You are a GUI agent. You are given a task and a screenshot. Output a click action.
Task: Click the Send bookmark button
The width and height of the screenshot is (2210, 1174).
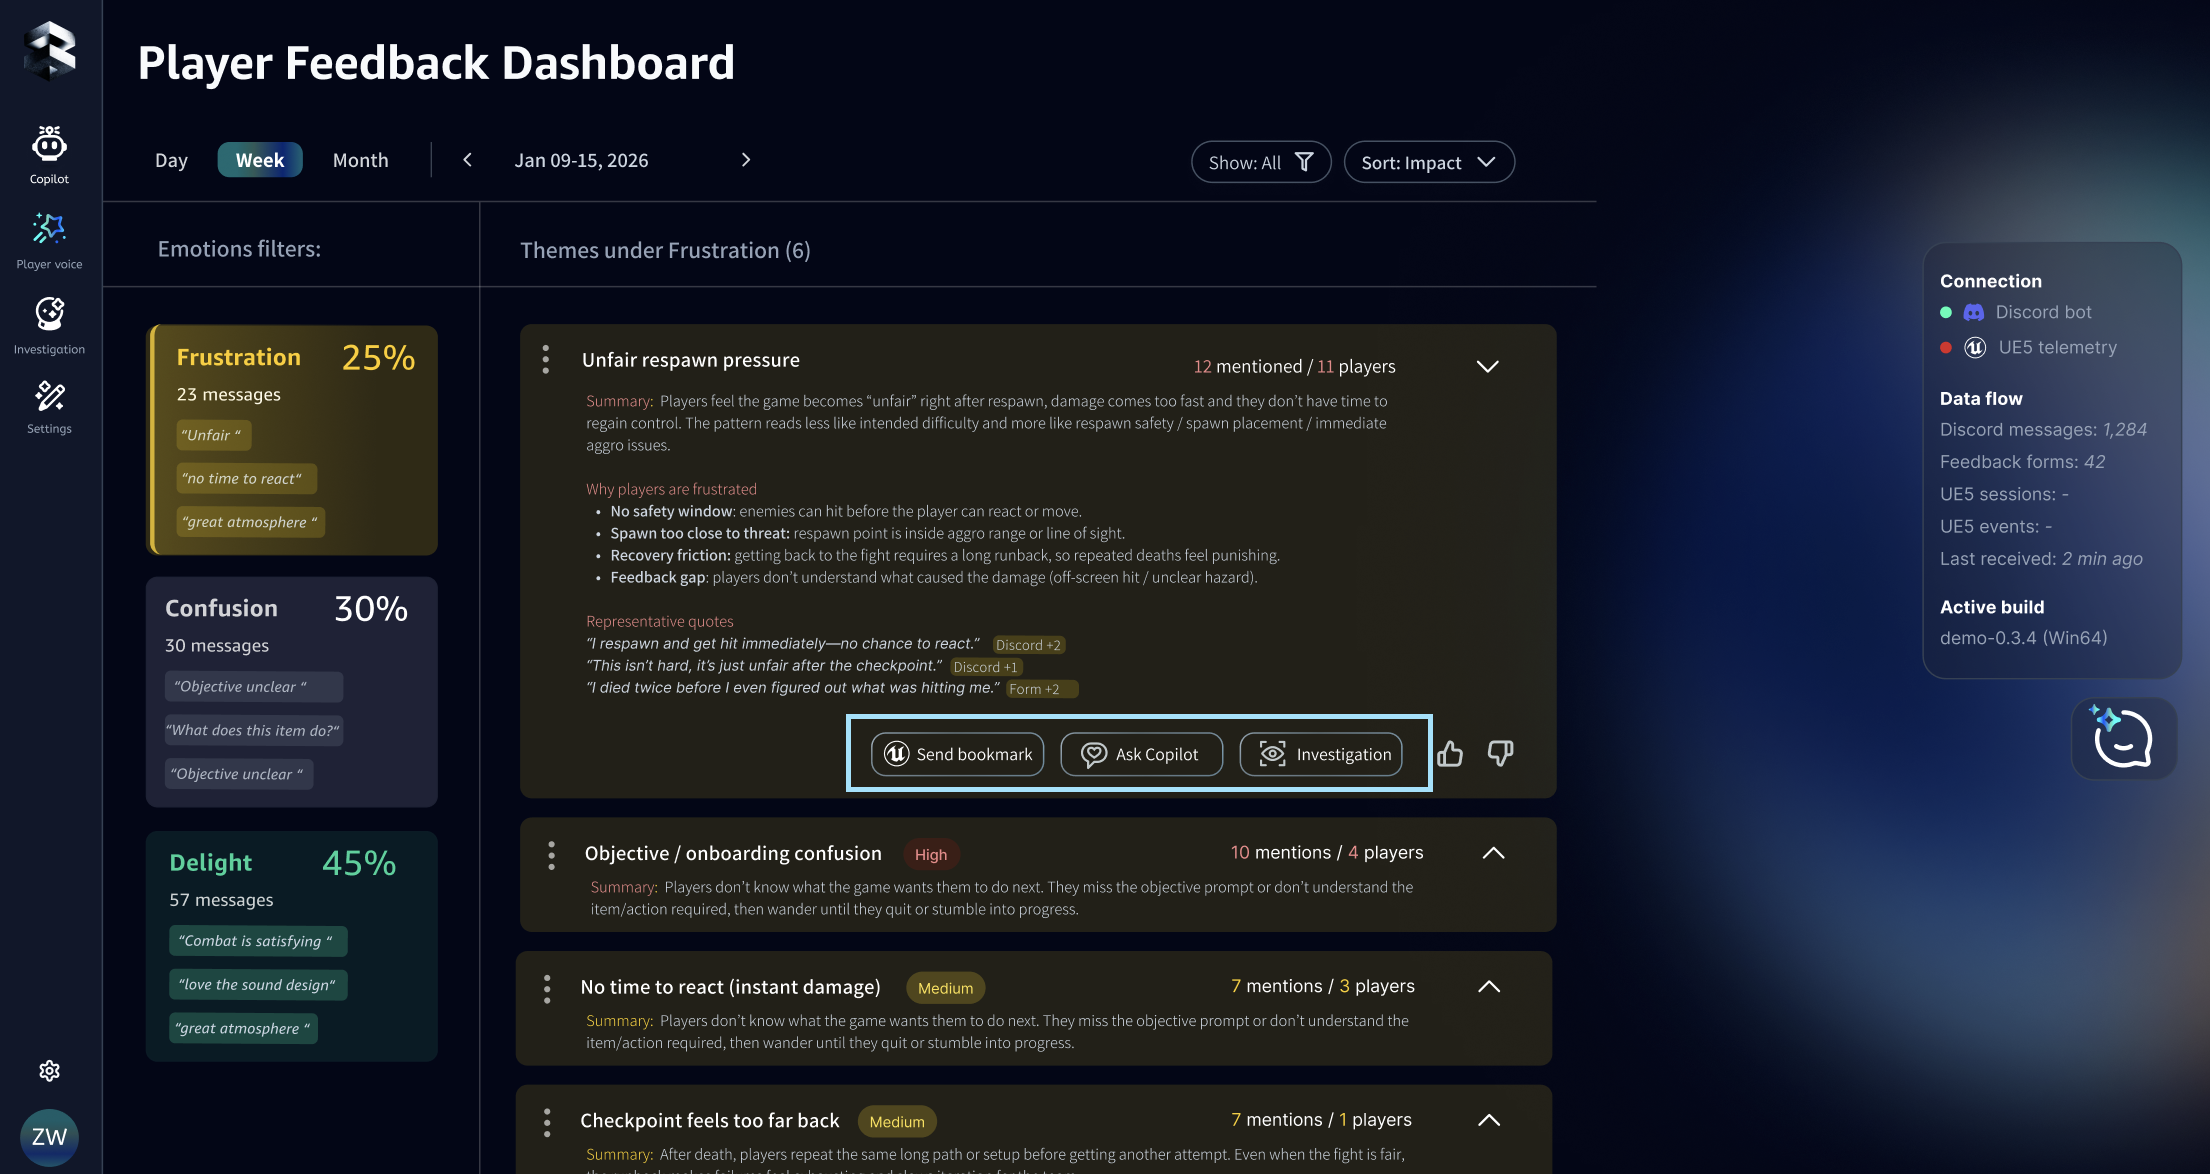[956, 754]
